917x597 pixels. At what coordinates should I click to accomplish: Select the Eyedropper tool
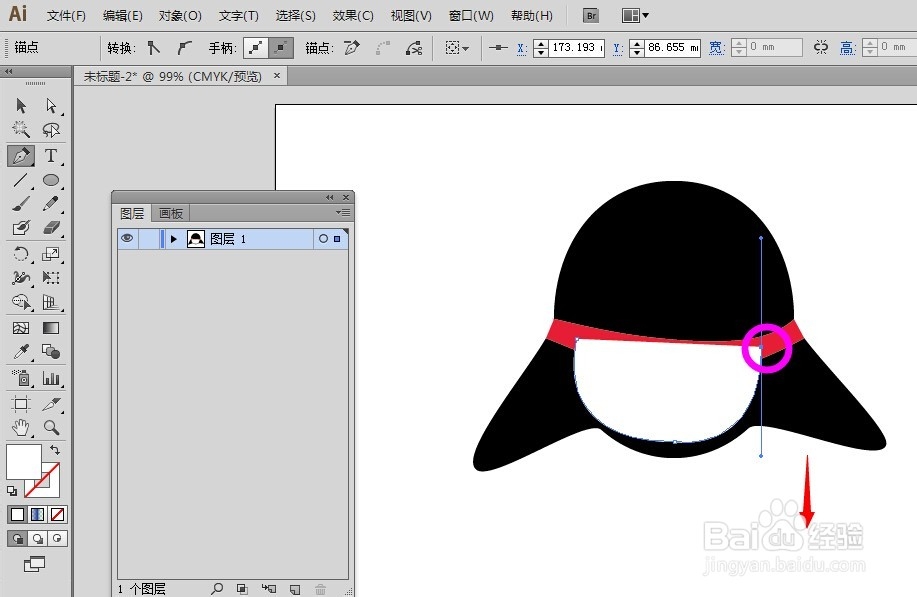coord(21,351)
